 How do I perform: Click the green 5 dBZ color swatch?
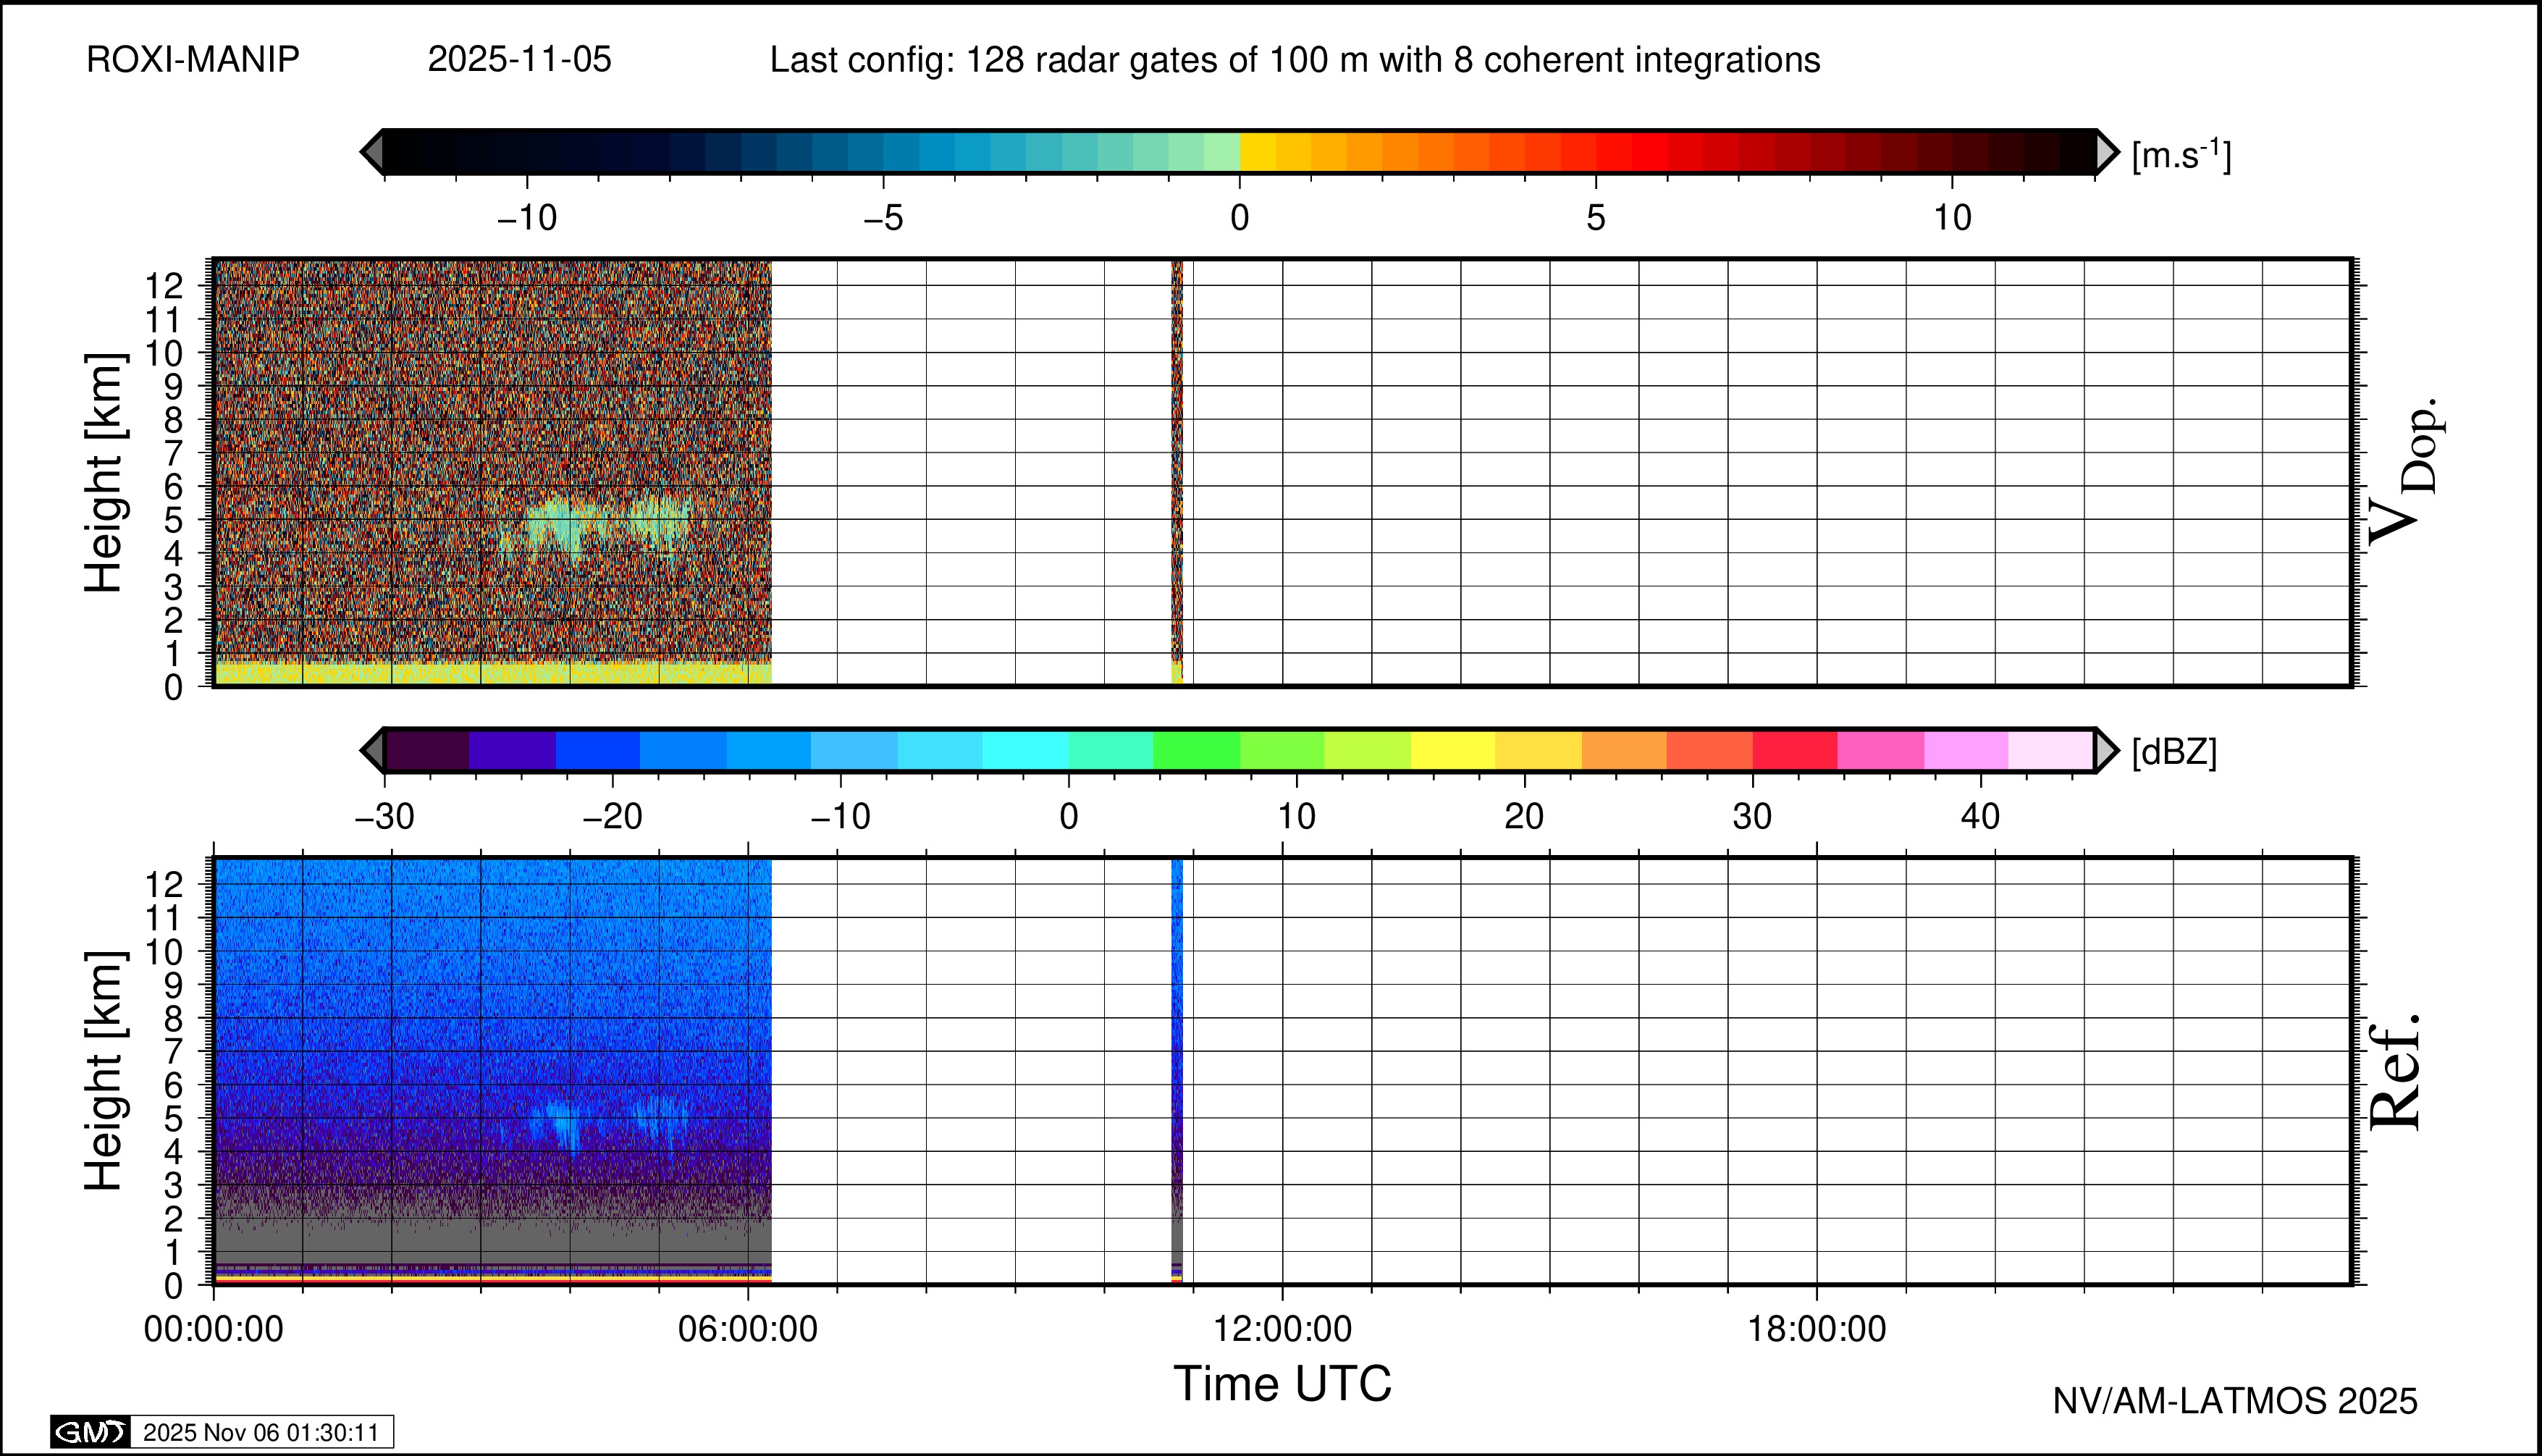(1196, 750)
